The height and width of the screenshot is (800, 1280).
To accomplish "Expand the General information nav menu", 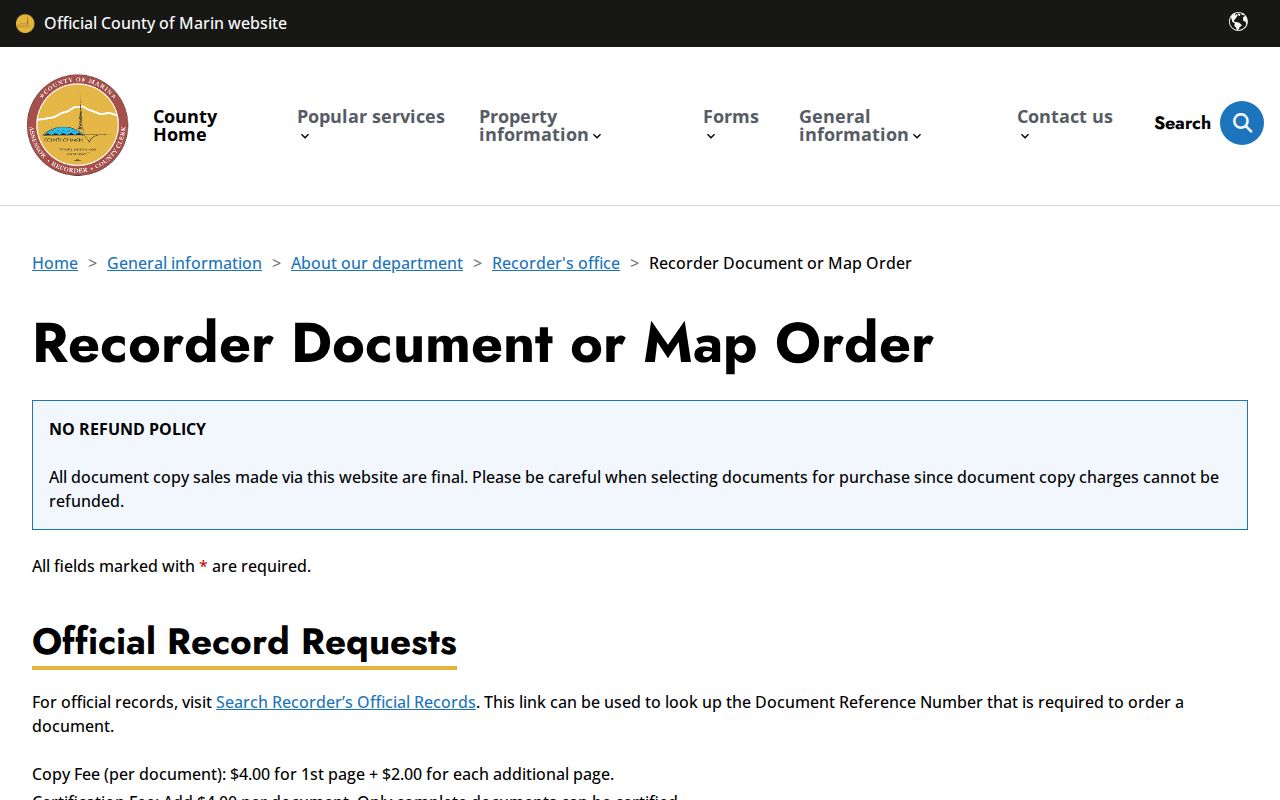I will click(x=860, y=125).
